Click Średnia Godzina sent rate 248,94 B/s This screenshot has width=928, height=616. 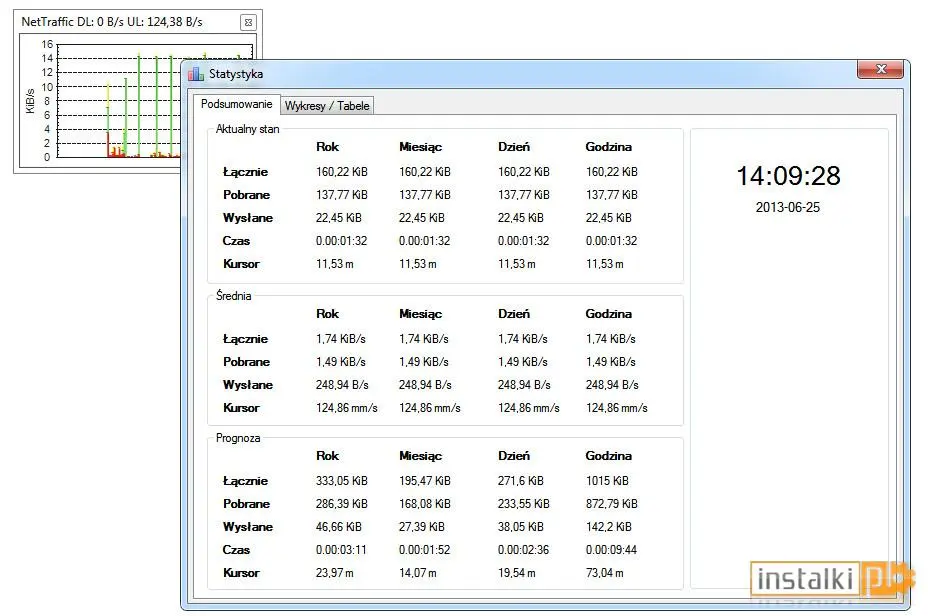coord(612,385)
